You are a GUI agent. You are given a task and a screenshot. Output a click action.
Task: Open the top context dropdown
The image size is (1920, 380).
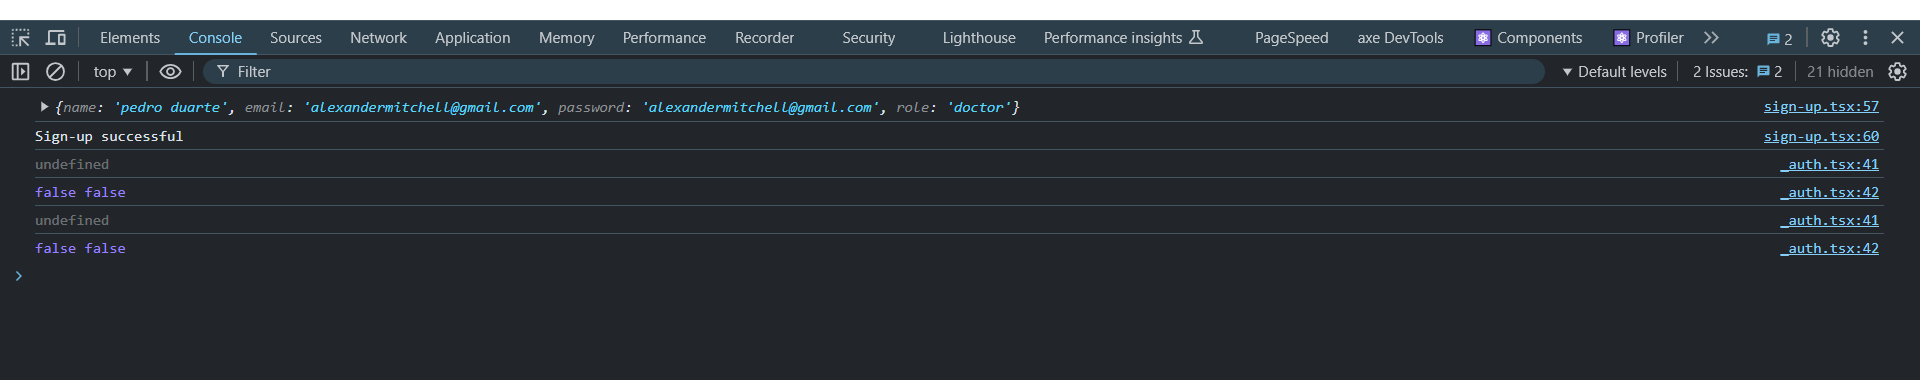point(113,72)
